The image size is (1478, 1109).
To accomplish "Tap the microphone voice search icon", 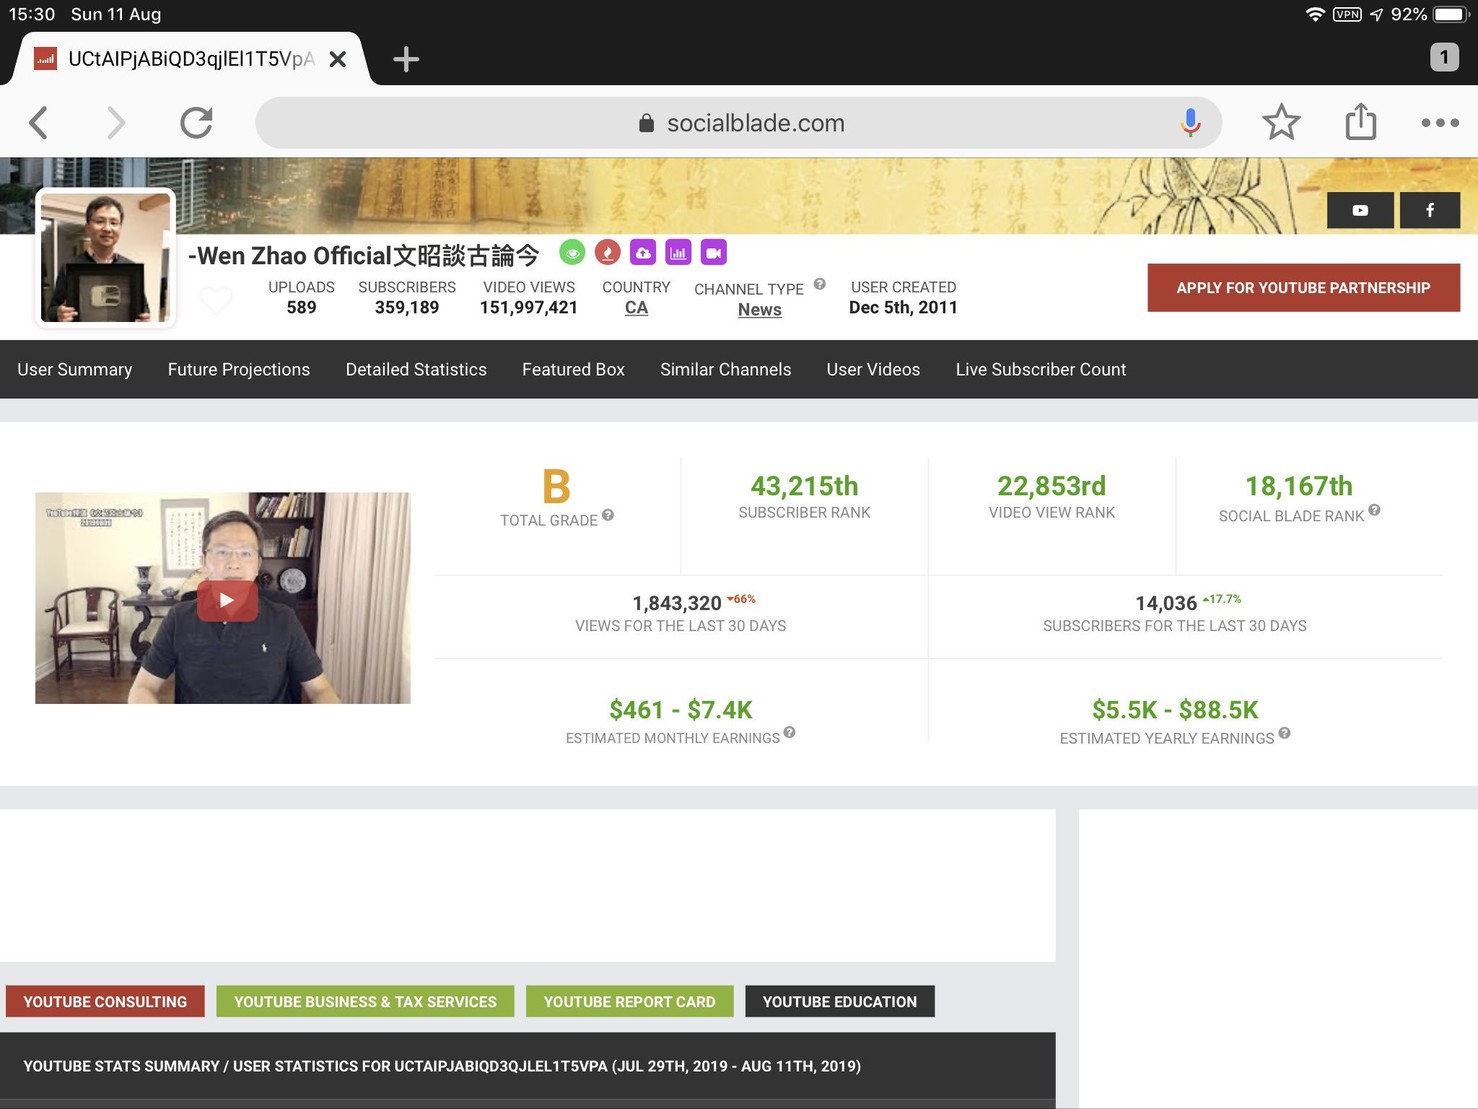I will click(x=1190, y=122).
